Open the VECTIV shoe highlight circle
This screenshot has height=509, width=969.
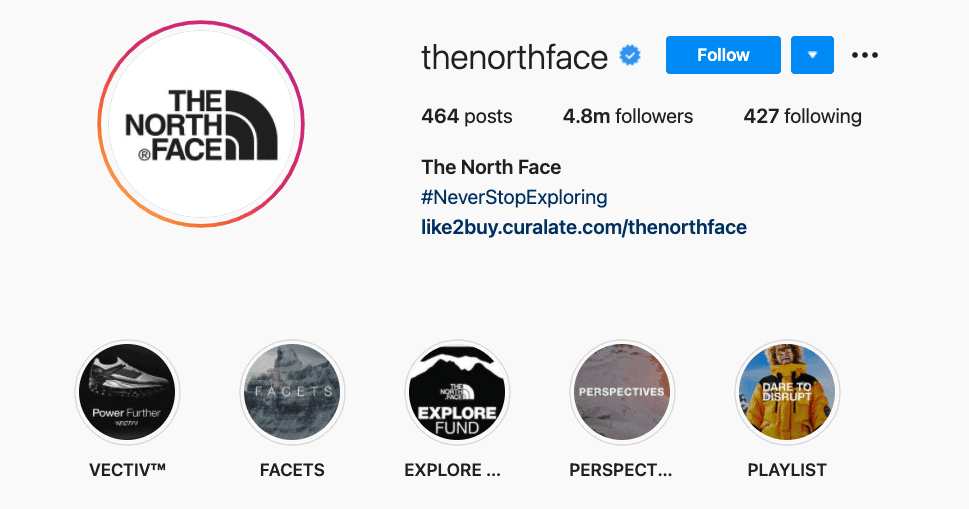[128, 392]
